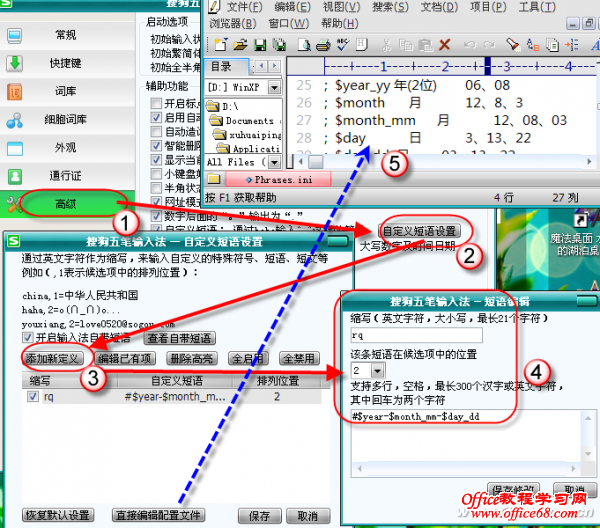Select the Documents folder in directory tree
Image resolution: width=600 pixels, height=528 pixels.
tap(243, 121)
